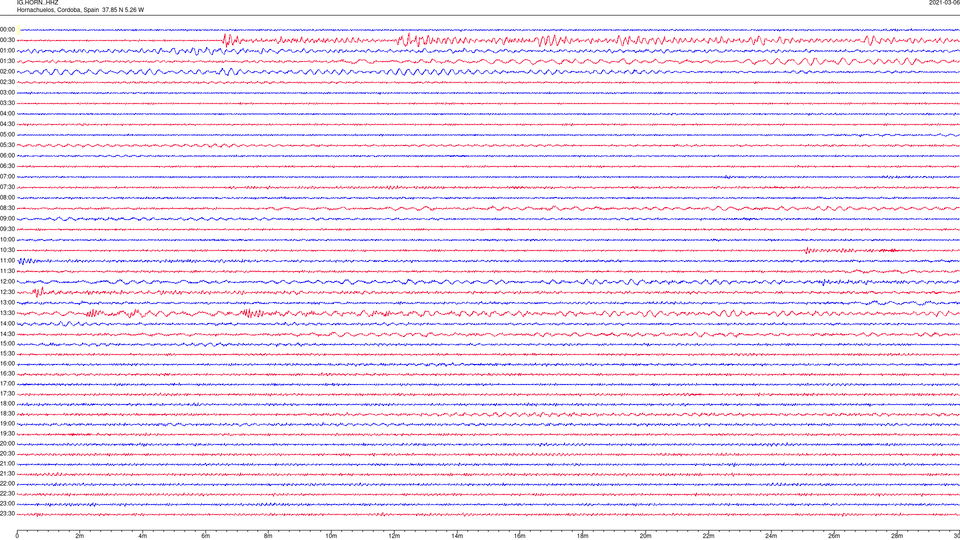The image size is (960, 540).
Task: Click the 09:00 row label
Action: pos(7,218)
